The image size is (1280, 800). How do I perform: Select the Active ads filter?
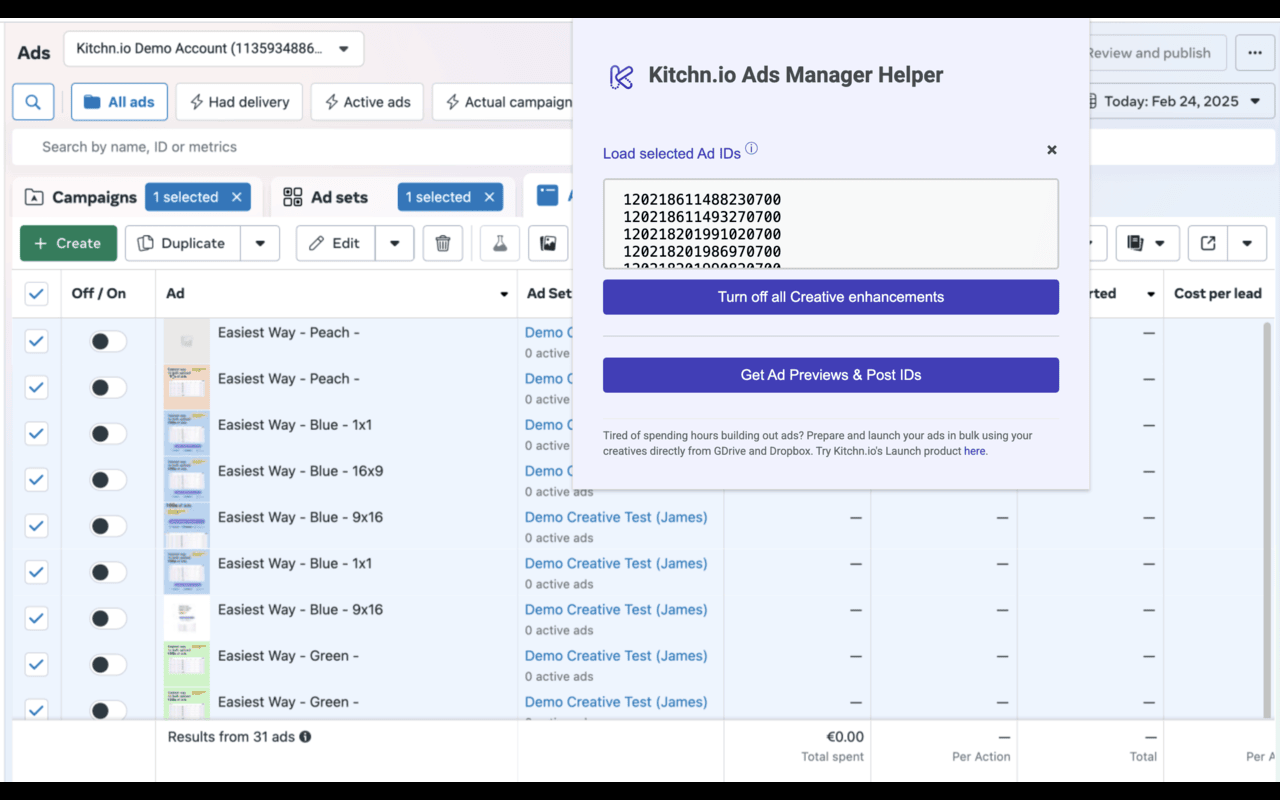tap(367, 101)
